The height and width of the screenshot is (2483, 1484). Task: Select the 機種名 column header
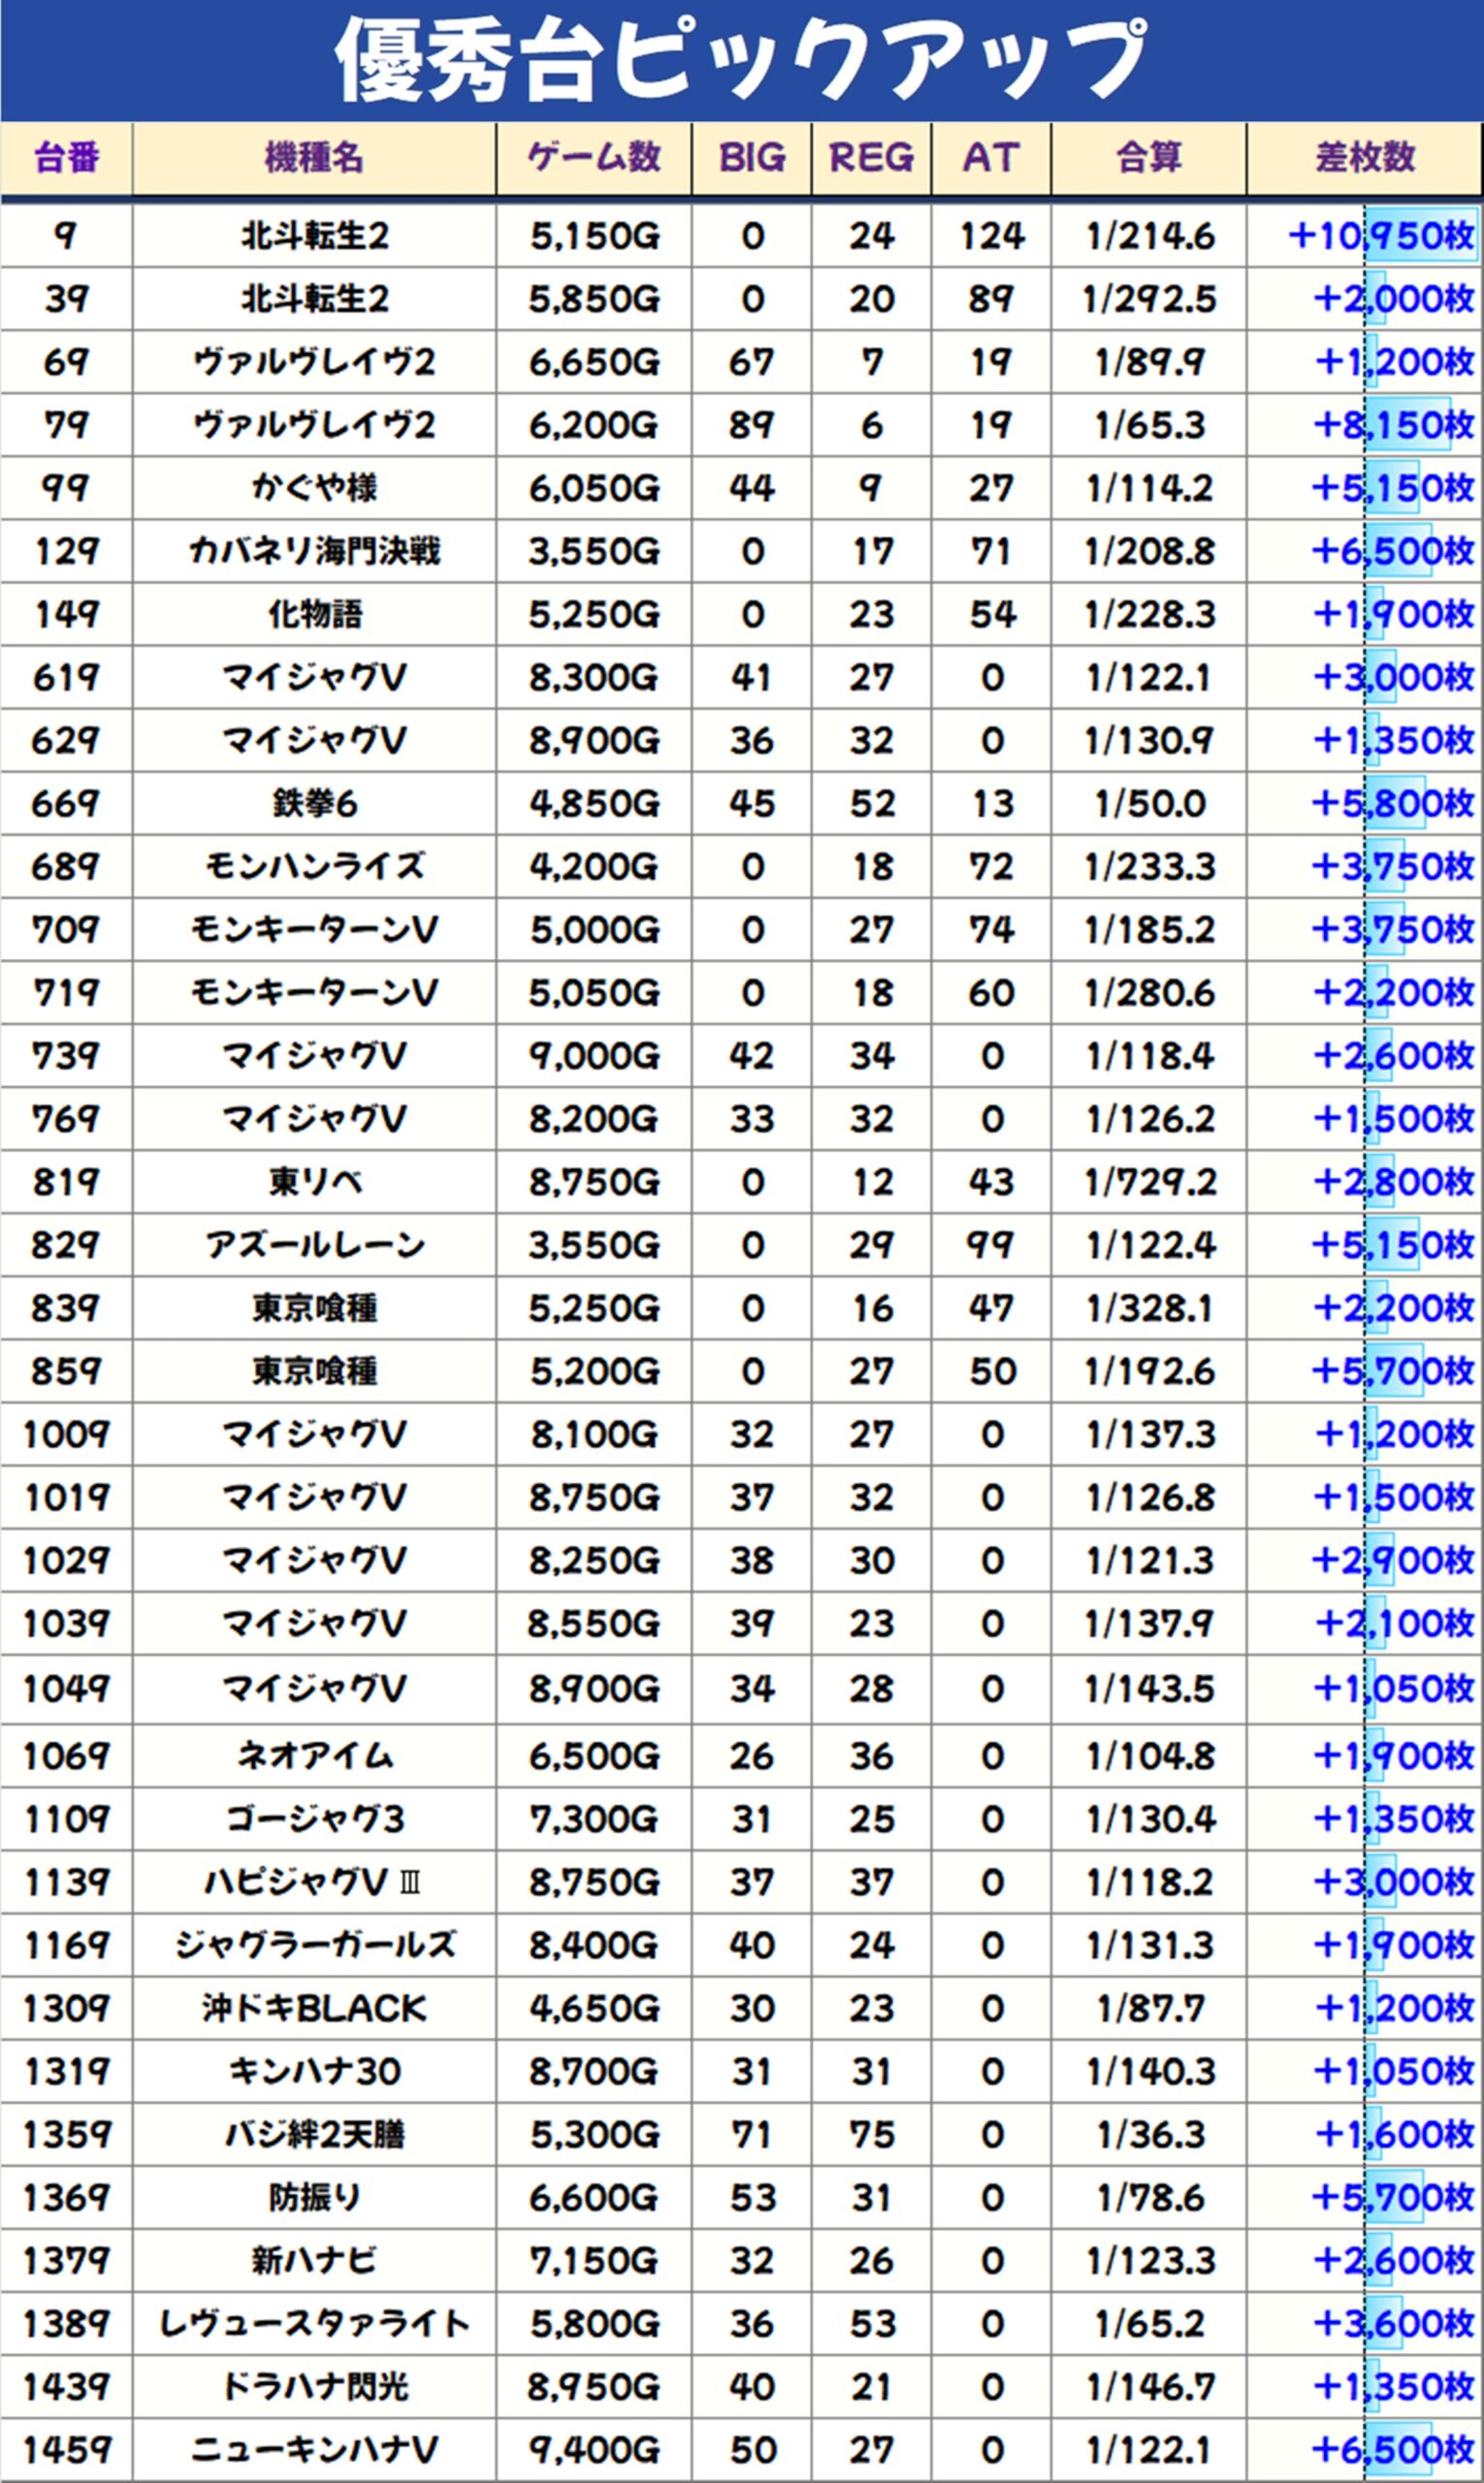pyautogui.click(x=313, y=158)
